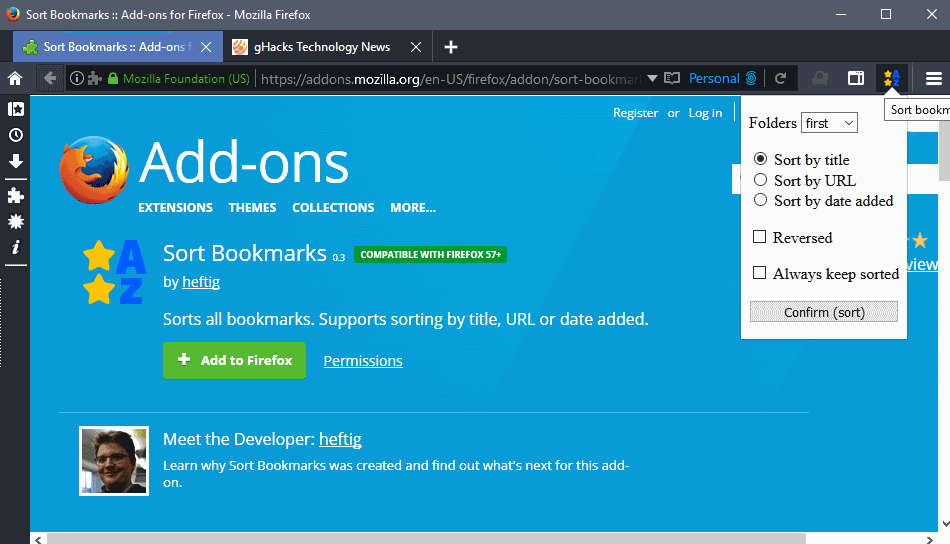Click the greyed-out mask toolbar icon

(x=820, y=78)
